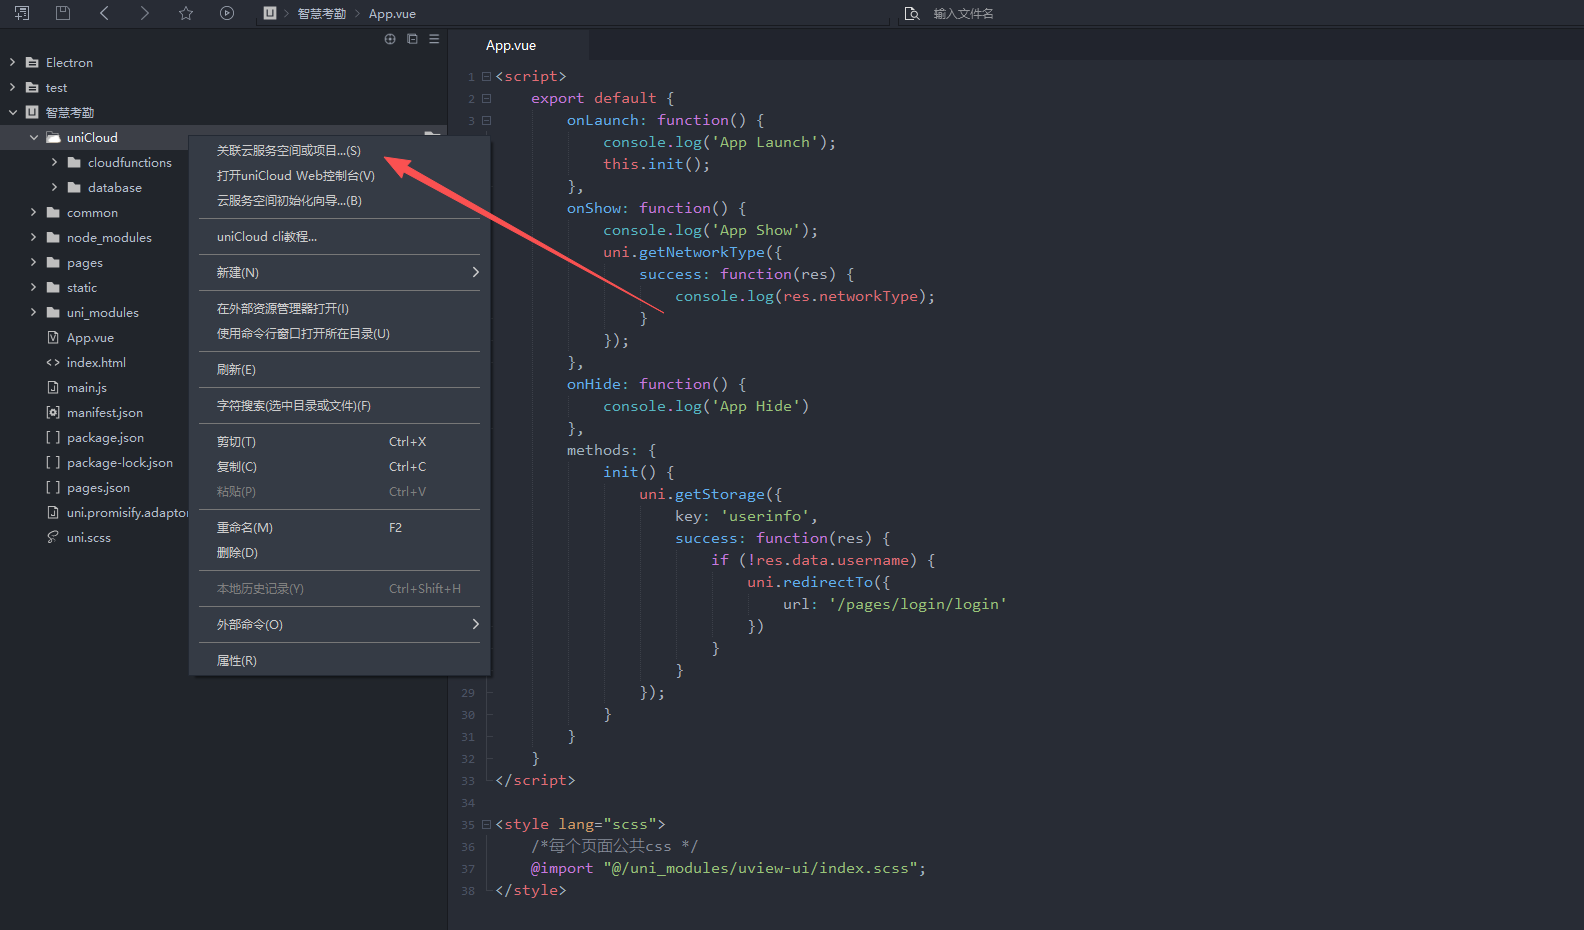Image resolution: width=1584 pixels, height=930 pixels.
Task: Open the project explorer hamburger menu
Action: pyautogui.click(x=434, y=39)
